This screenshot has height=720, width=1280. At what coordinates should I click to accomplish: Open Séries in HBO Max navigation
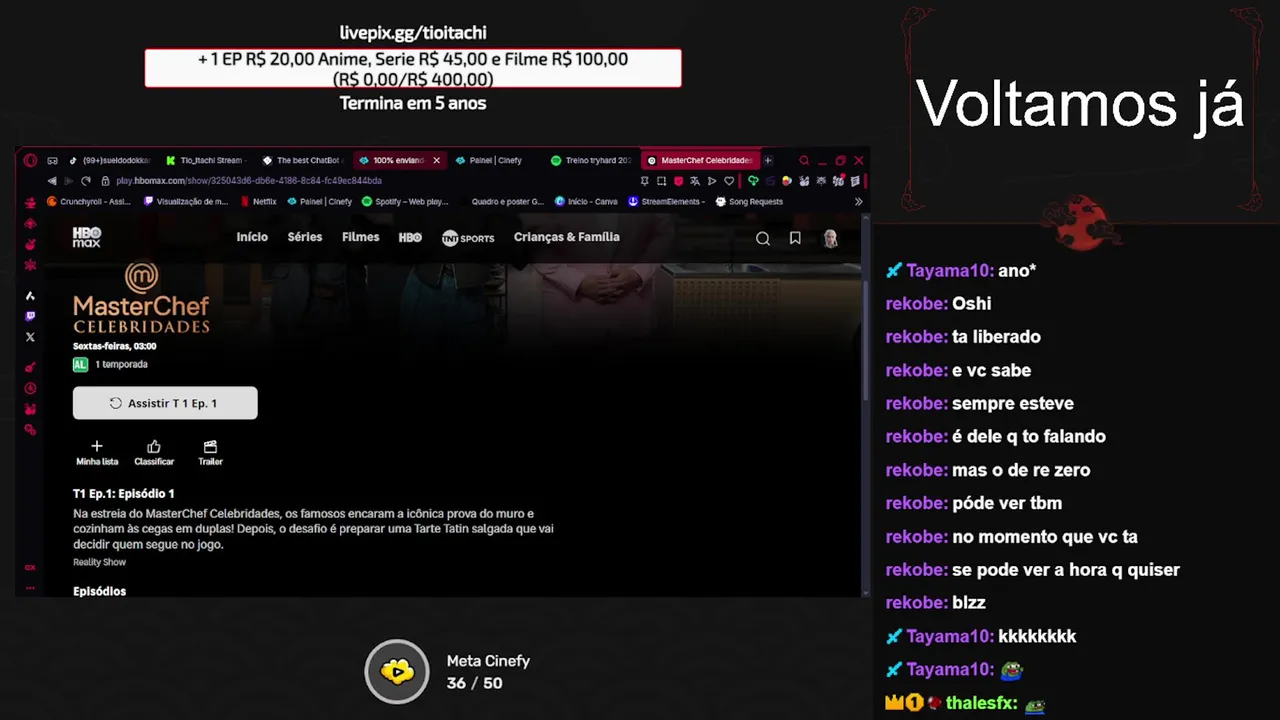305,237
